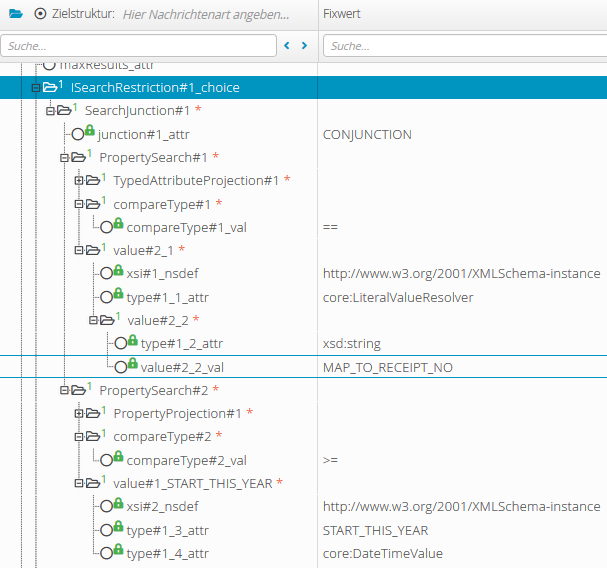
Task: Click the folder icon of value#2_2
Action: tap(107, 320)
